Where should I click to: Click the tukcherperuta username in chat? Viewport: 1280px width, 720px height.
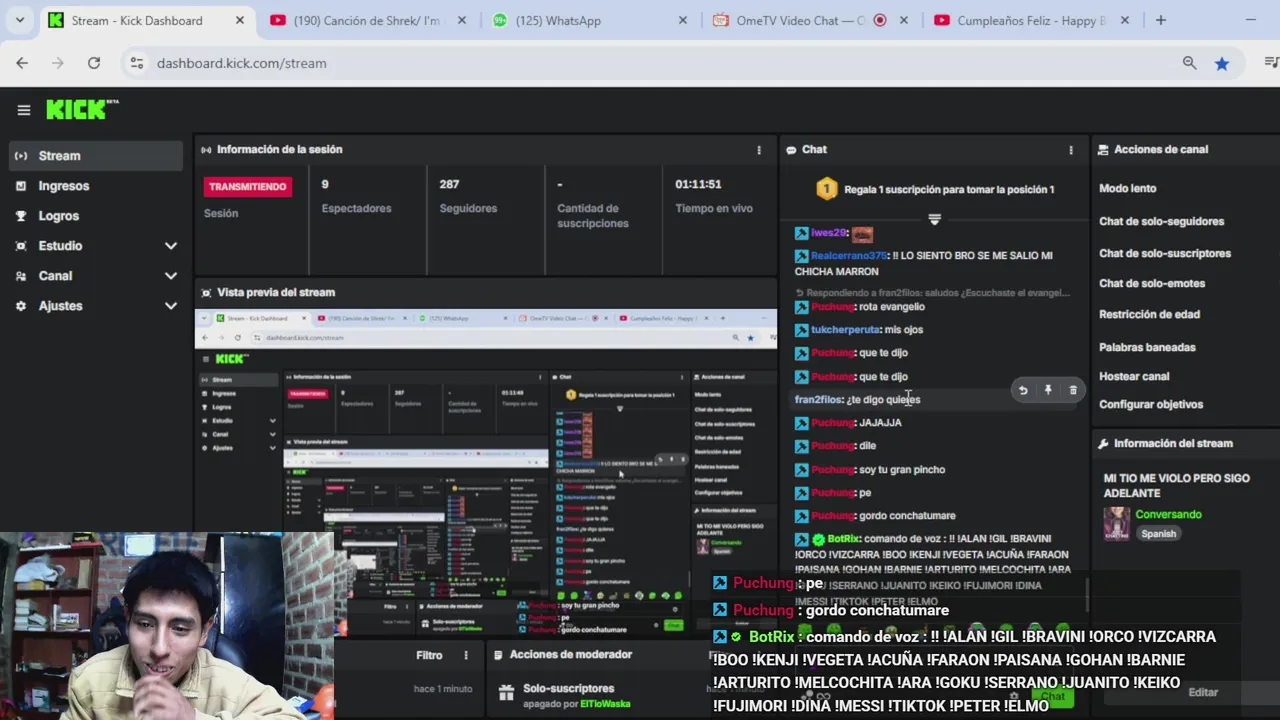click(845, 330)
